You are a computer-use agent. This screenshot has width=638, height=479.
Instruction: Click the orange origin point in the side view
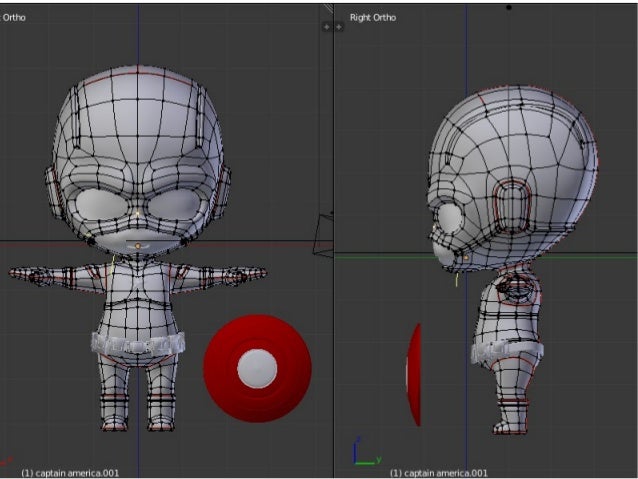[x=466, y=257]
